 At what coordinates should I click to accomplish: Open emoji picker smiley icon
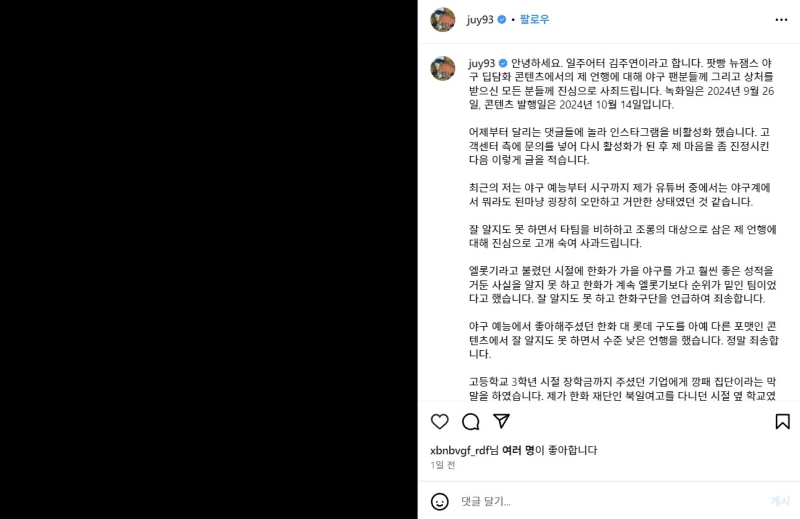point(439,502)
